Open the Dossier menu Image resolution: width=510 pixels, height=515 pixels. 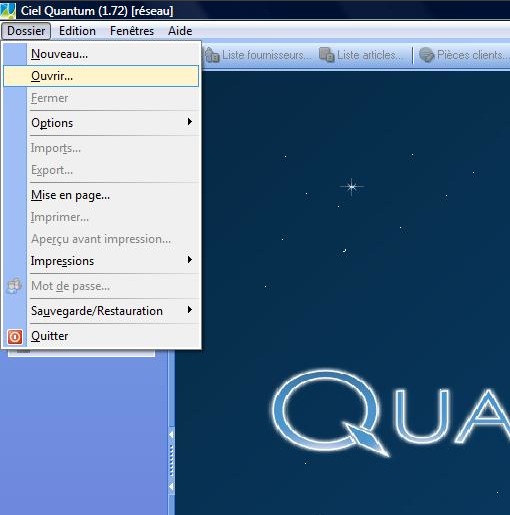(26, 31)
